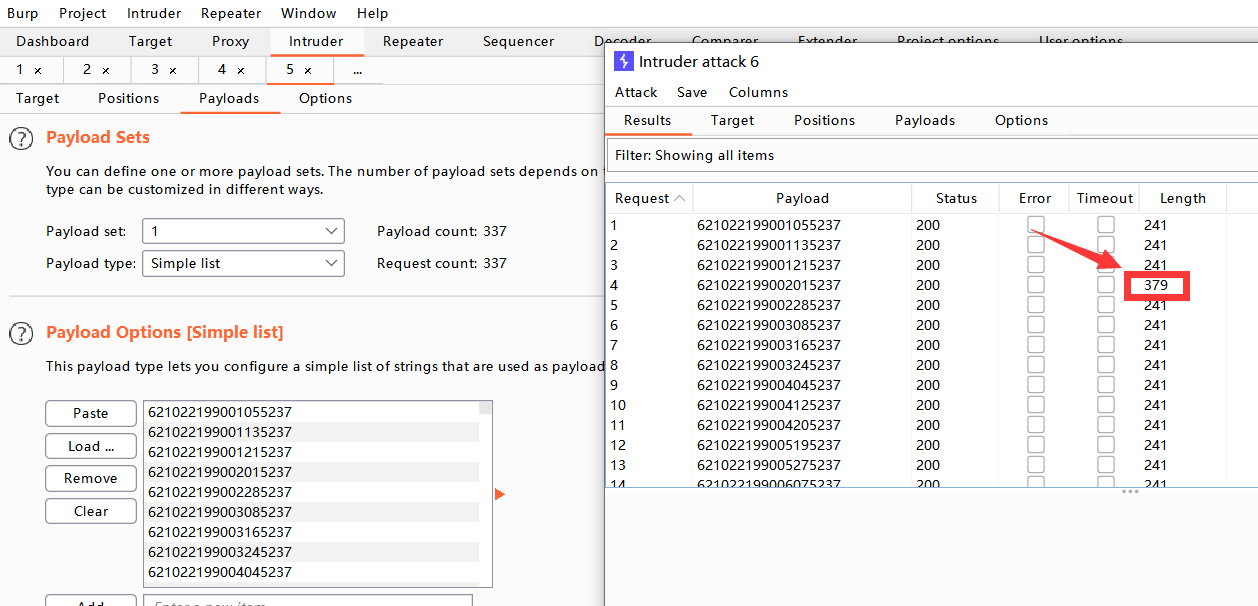Tick Error checkbox for request 3
The width and height of the screenshot is (1258, 606).
coord(1035,265)
